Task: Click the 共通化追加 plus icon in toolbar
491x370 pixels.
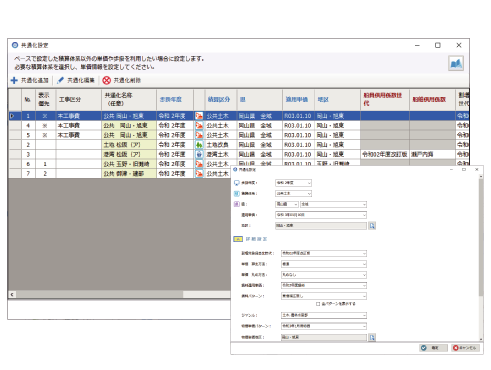Action: (x=14, y=80)
